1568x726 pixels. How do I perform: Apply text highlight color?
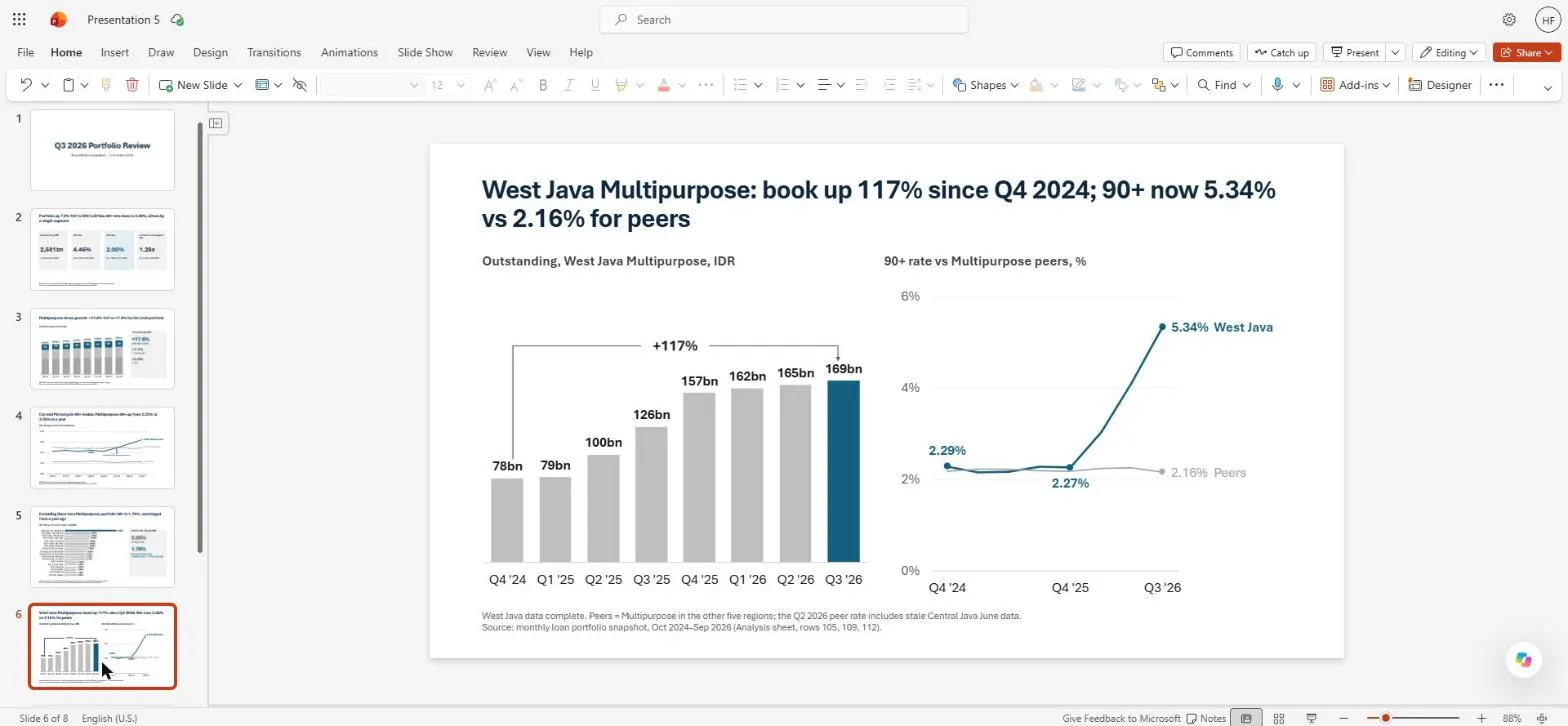[621, 85]
